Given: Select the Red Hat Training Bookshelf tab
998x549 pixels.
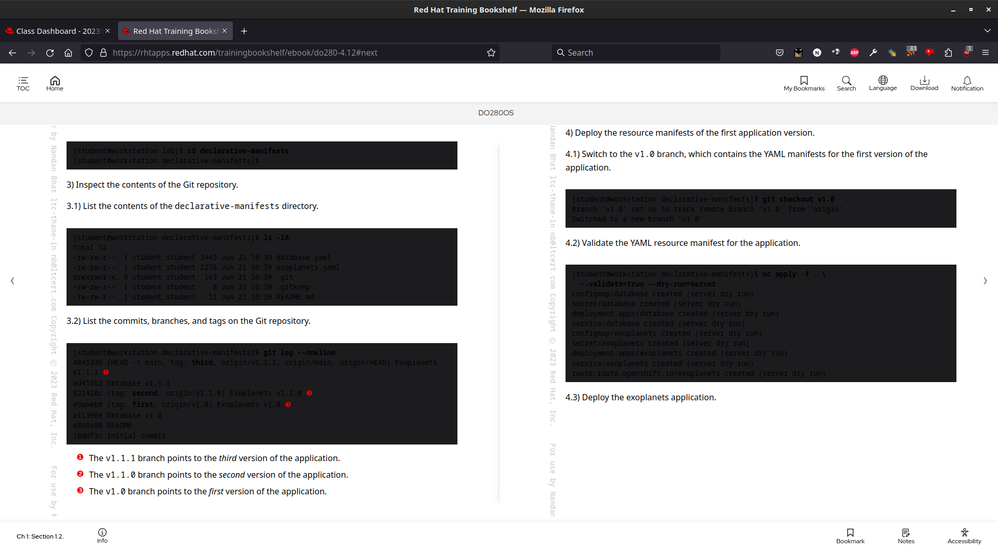Looking at the screenshot, I should [x=175, y=31].
